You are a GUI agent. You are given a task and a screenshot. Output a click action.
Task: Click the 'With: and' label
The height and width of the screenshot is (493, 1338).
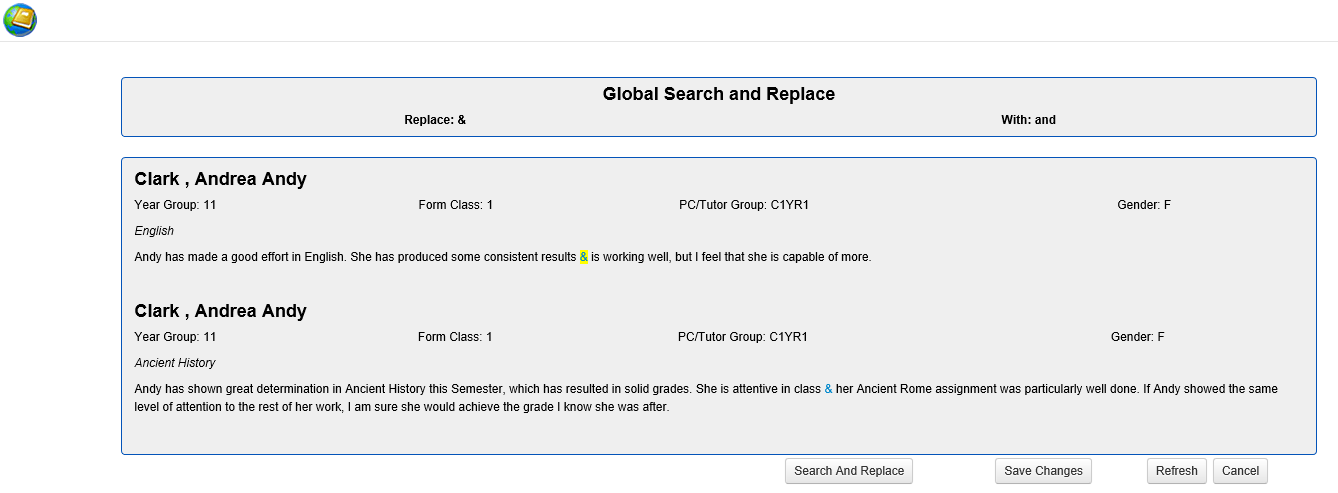tap(1028, 120)
